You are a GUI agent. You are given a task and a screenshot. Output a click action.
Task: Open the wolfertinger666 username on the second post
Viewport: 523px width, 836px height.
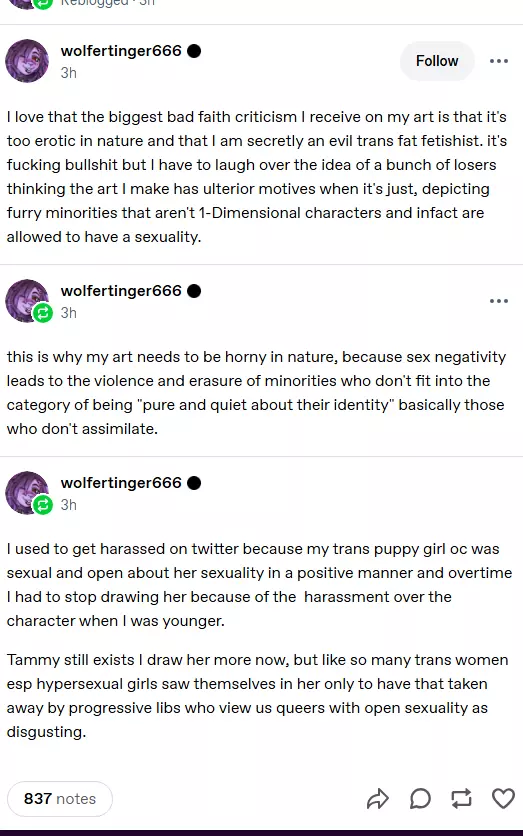tap(121, 291)
